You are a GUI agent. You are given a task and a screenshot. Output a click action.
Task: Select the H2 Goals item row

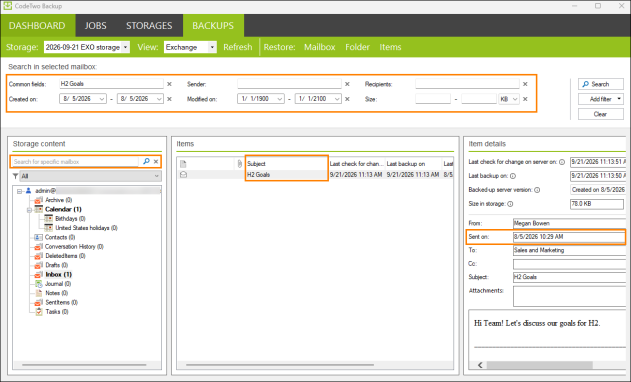[315, 175]
